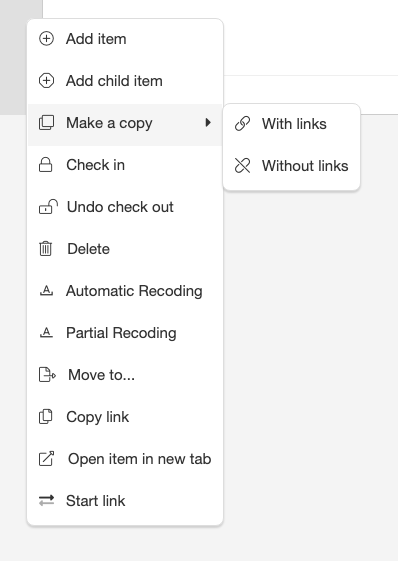The image size is (398, 561).
Task: Choose the Partial Recoding option
Action: 125,332
